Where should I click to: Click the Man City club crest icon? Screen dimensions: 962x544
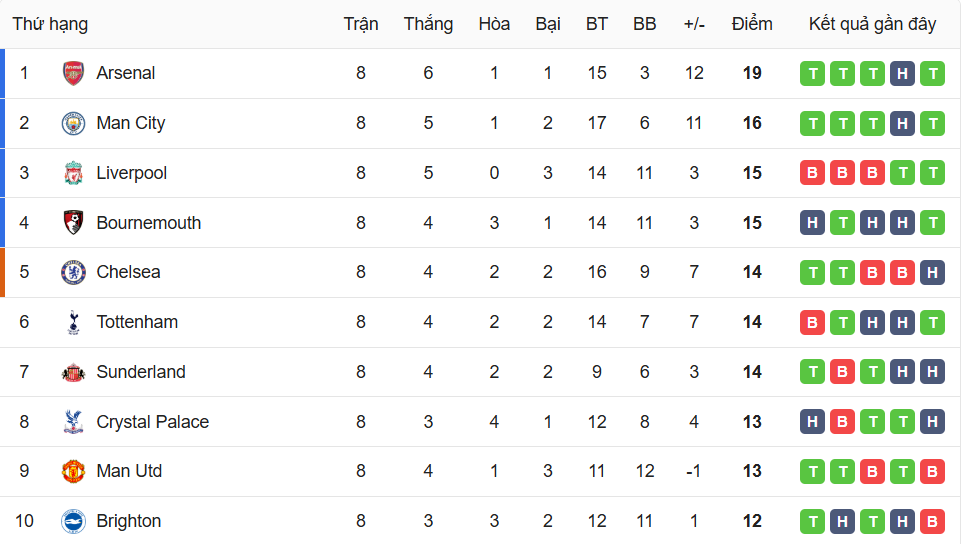point(73,123)
